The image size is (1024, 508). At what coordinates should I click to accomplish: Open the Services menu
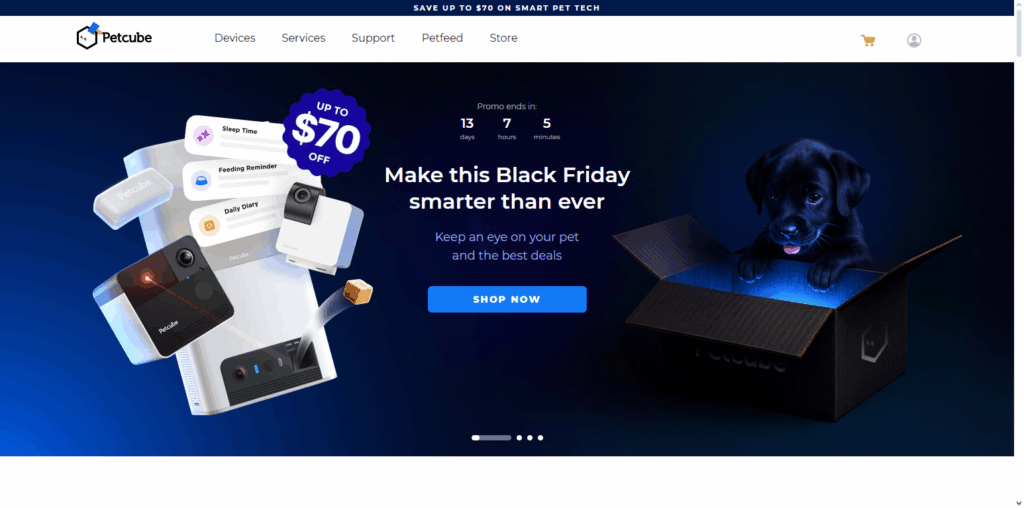[x=303, y=38]
